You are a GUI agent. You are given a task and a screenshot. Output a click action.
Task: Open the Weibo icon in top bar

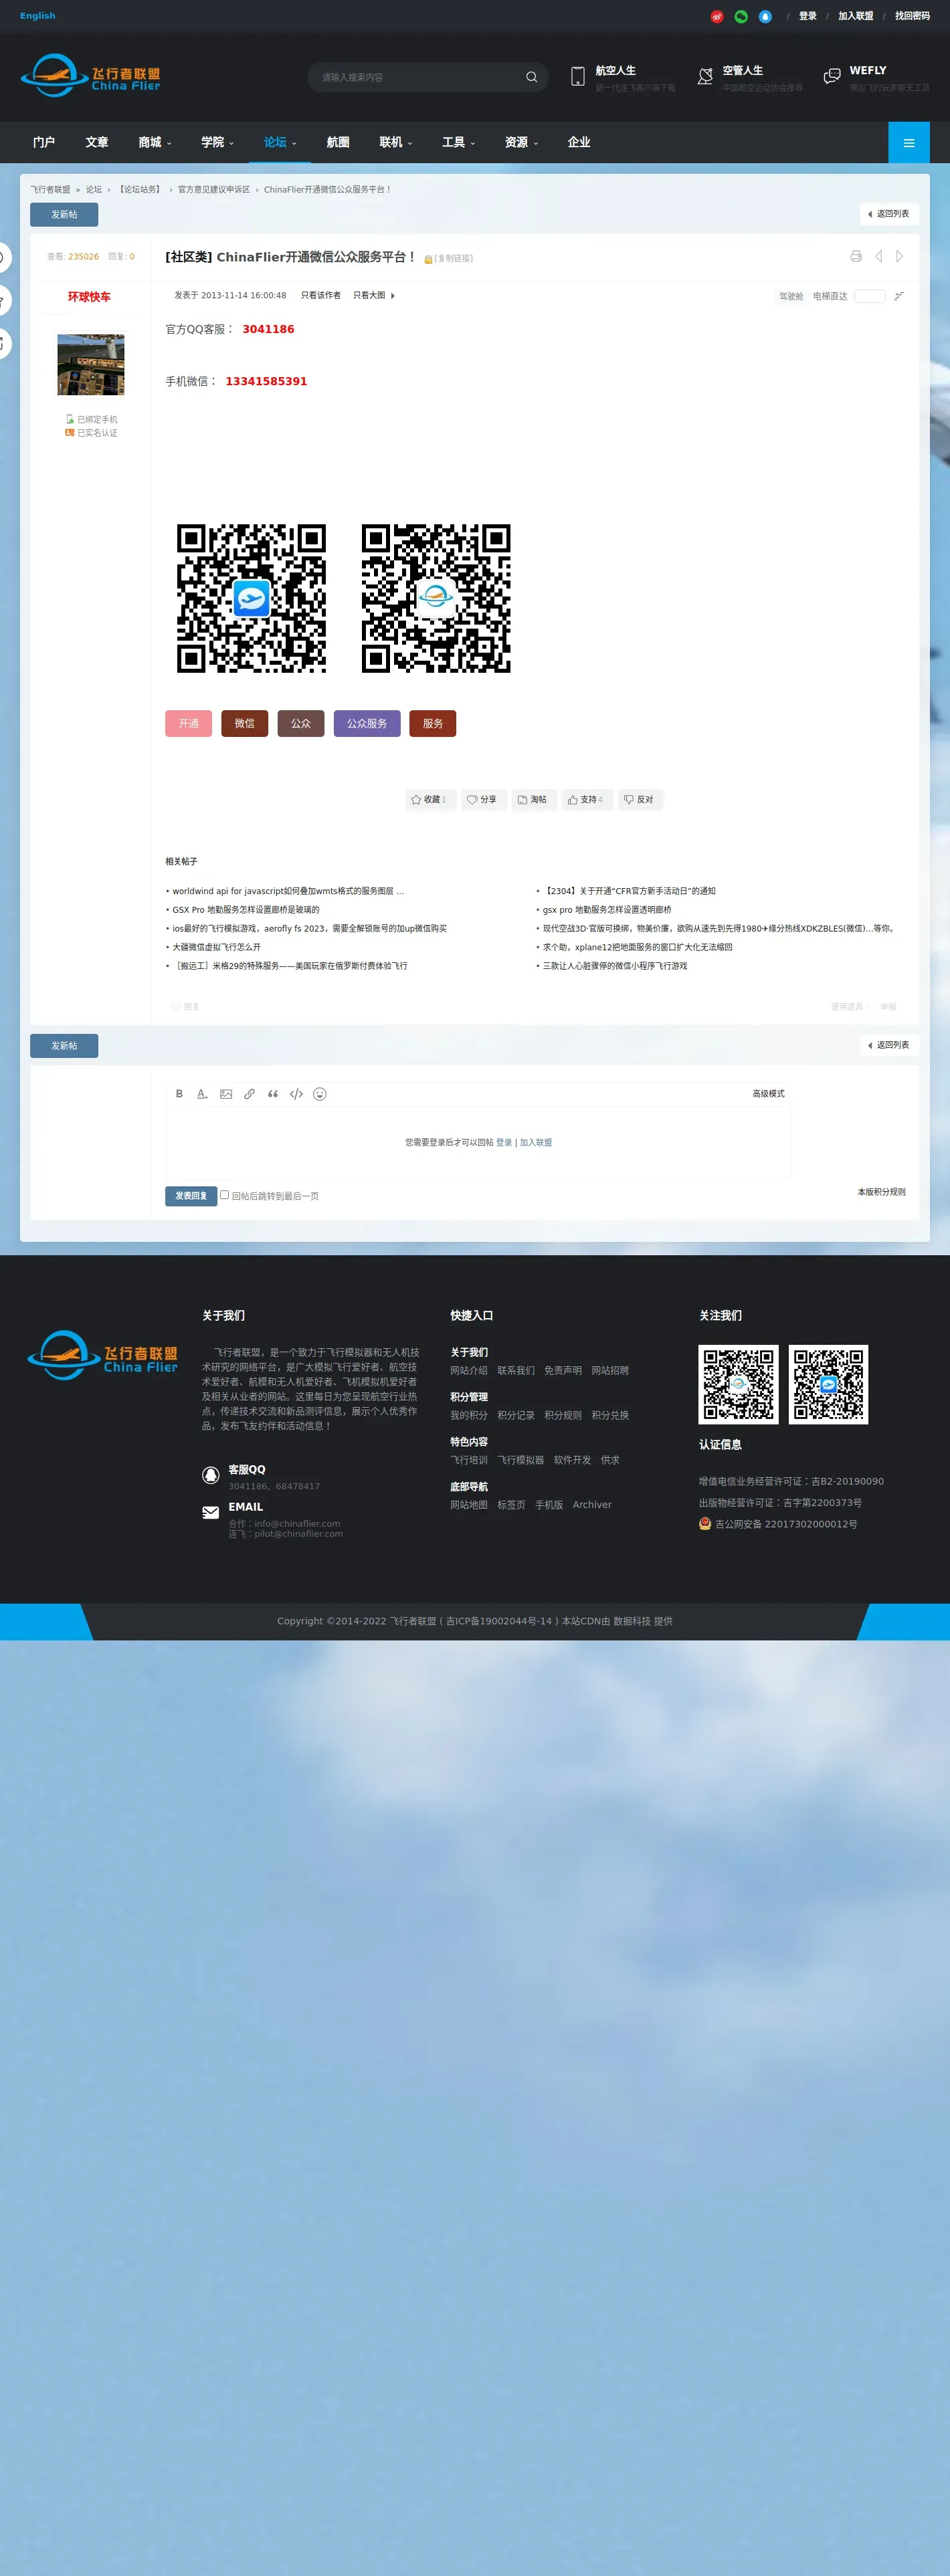pos(717,16)
